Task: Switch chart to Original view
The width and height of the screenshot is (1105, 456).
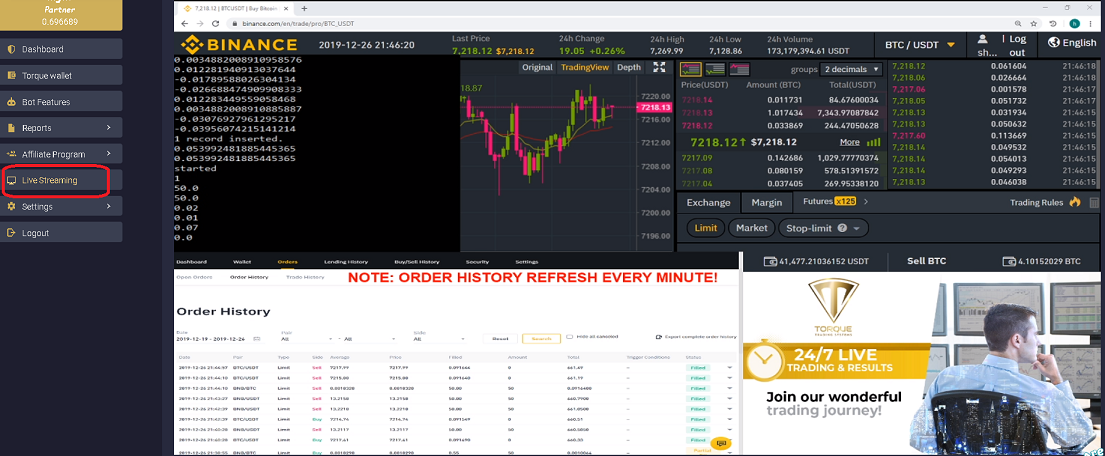Action: pos(538,67)
